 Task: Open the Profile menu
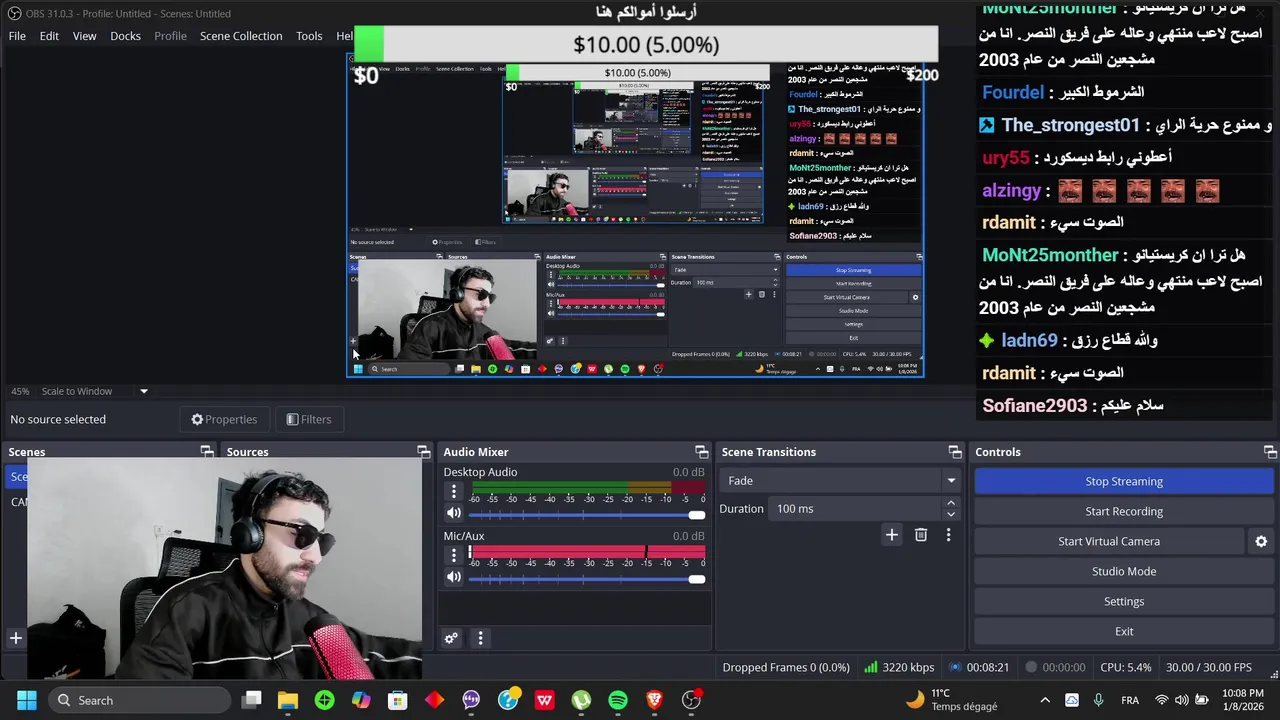170,36
